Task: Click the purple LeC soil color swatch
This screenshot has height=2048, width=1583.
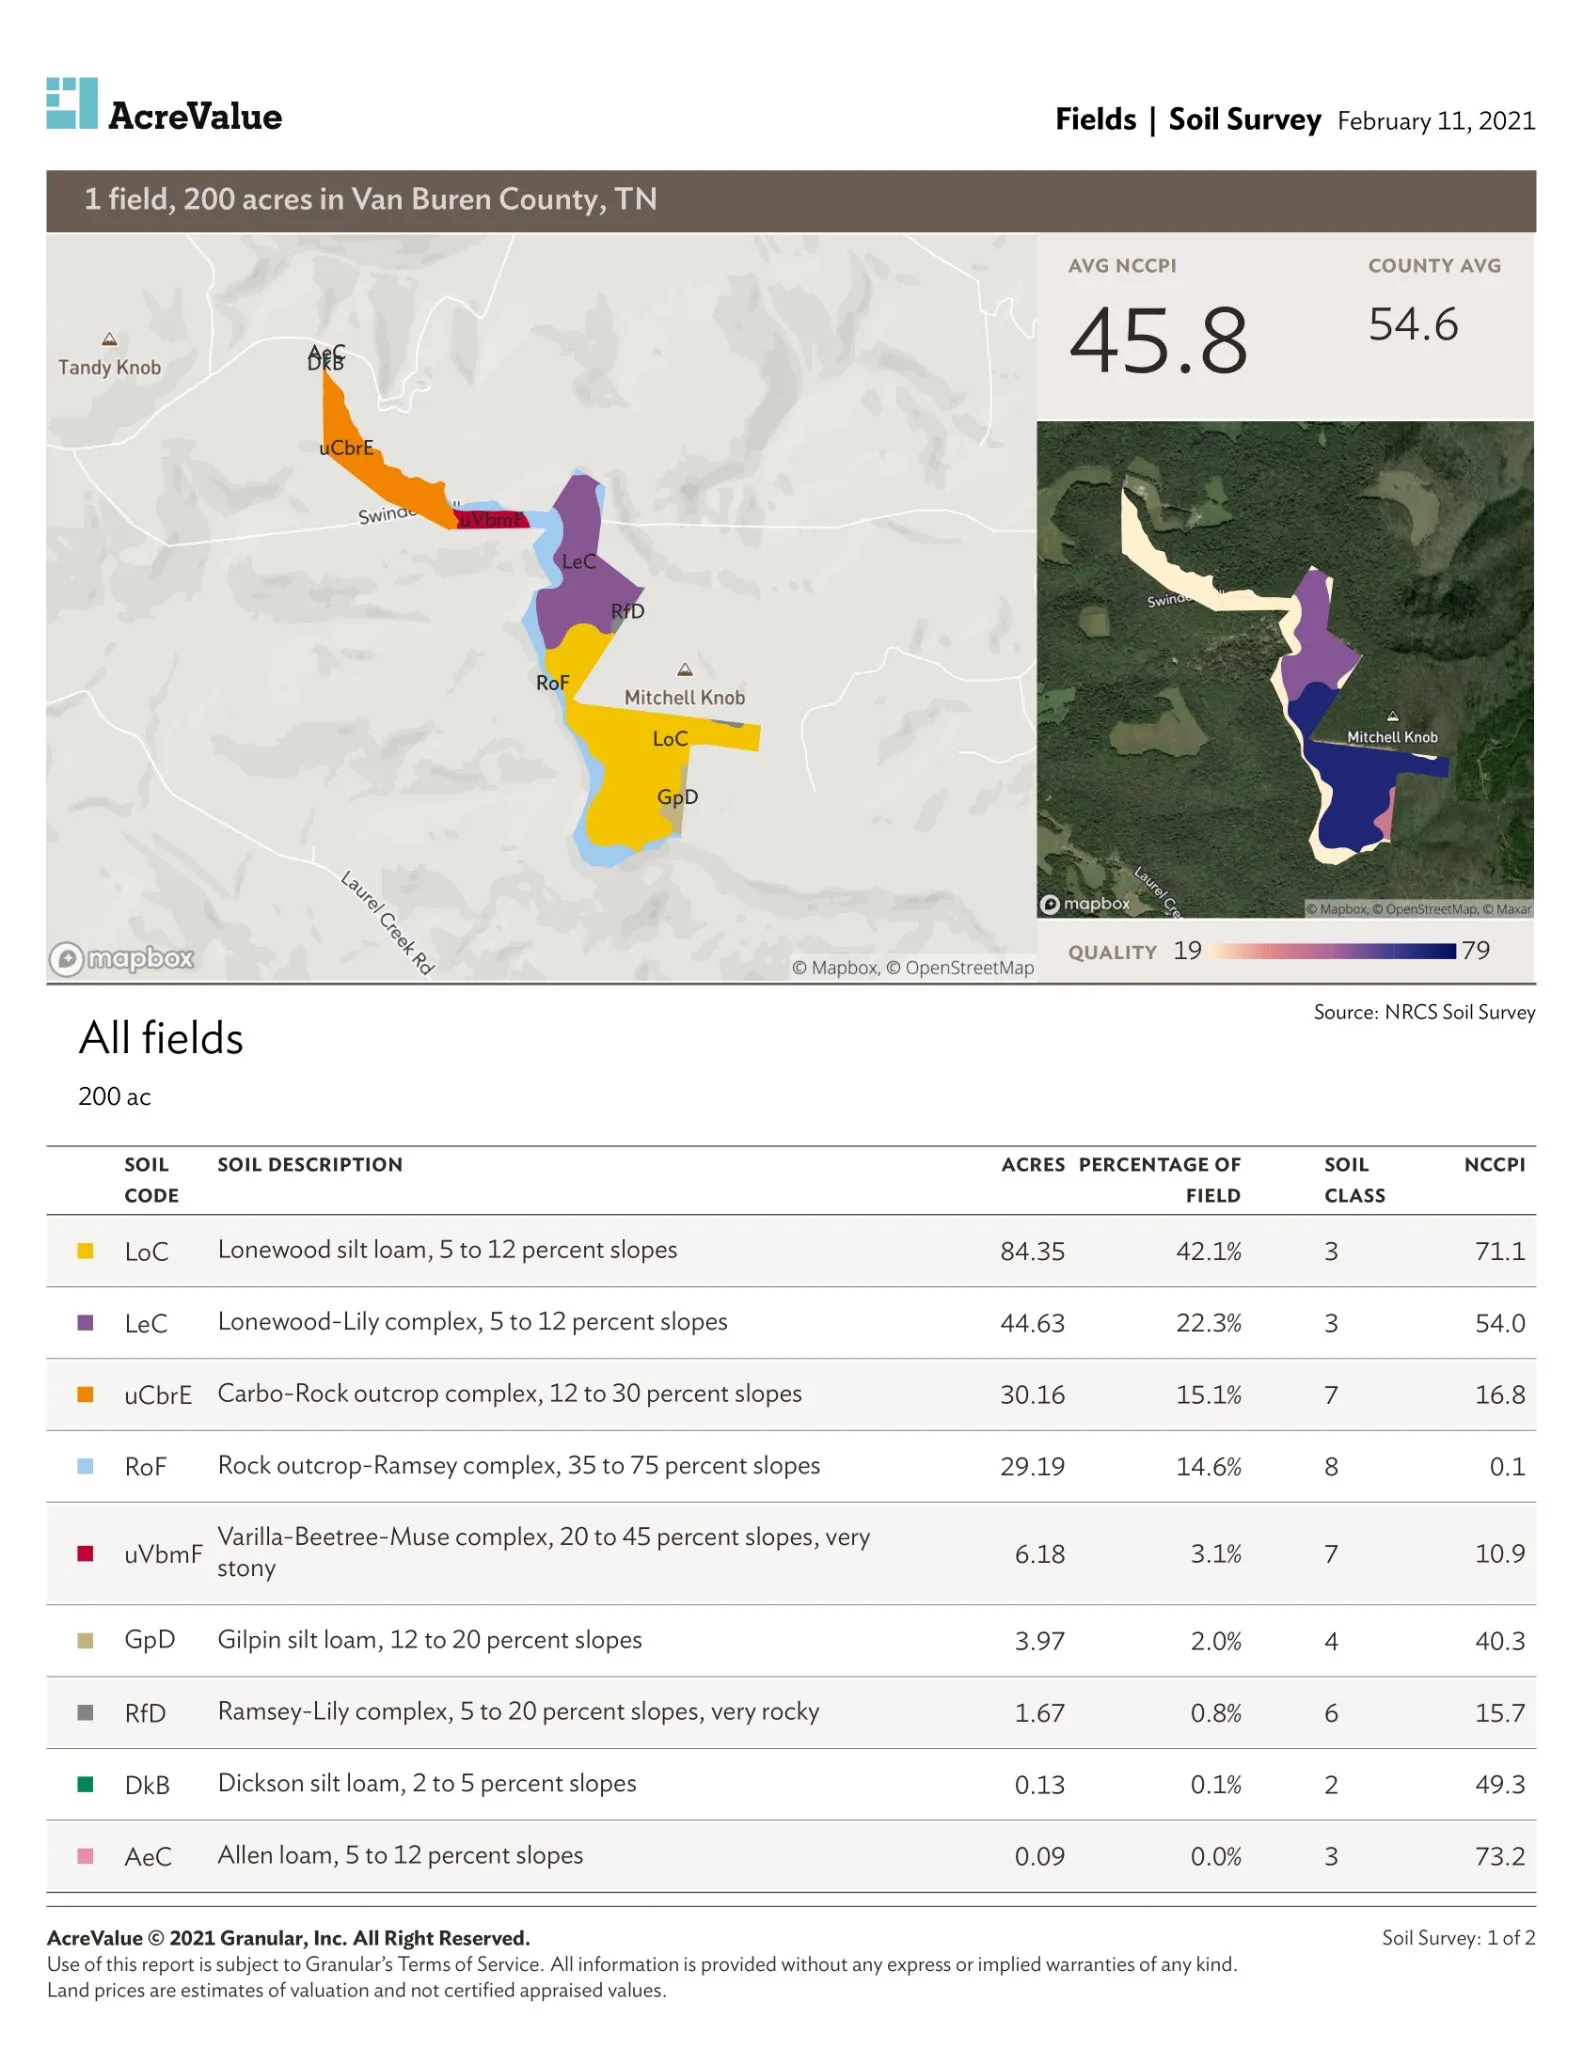Action: pyautogui.click(x=86, y=1323)
